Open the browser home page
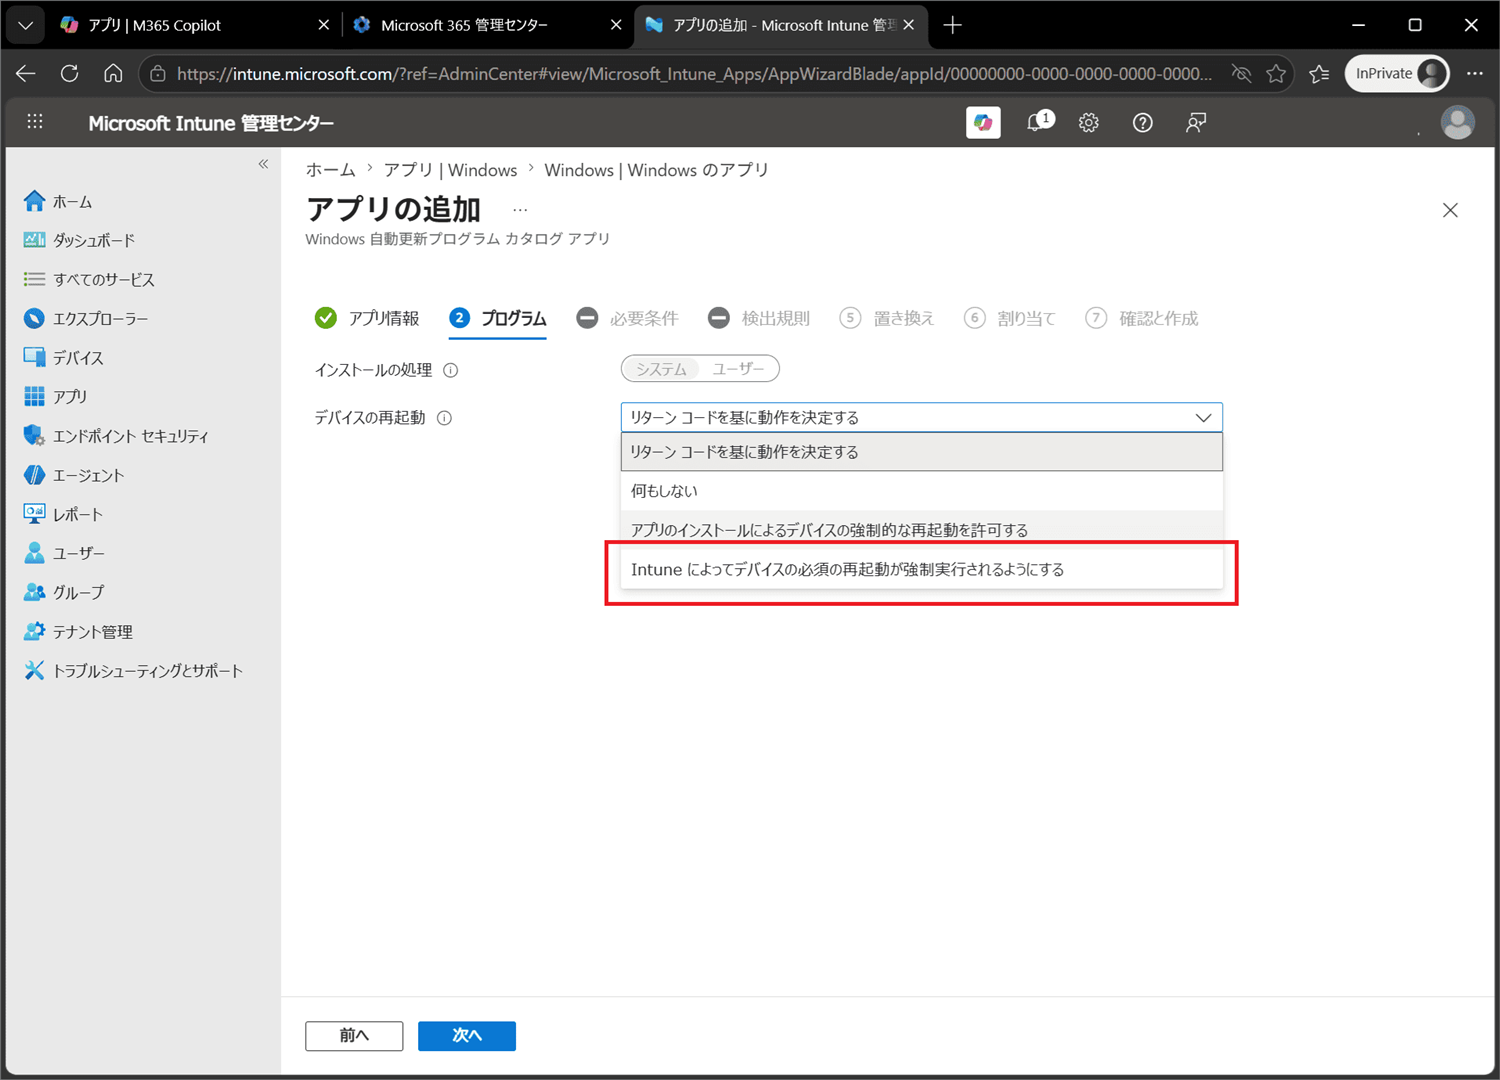Viewport: 1500px width, 1080px height. coord(113,73)
